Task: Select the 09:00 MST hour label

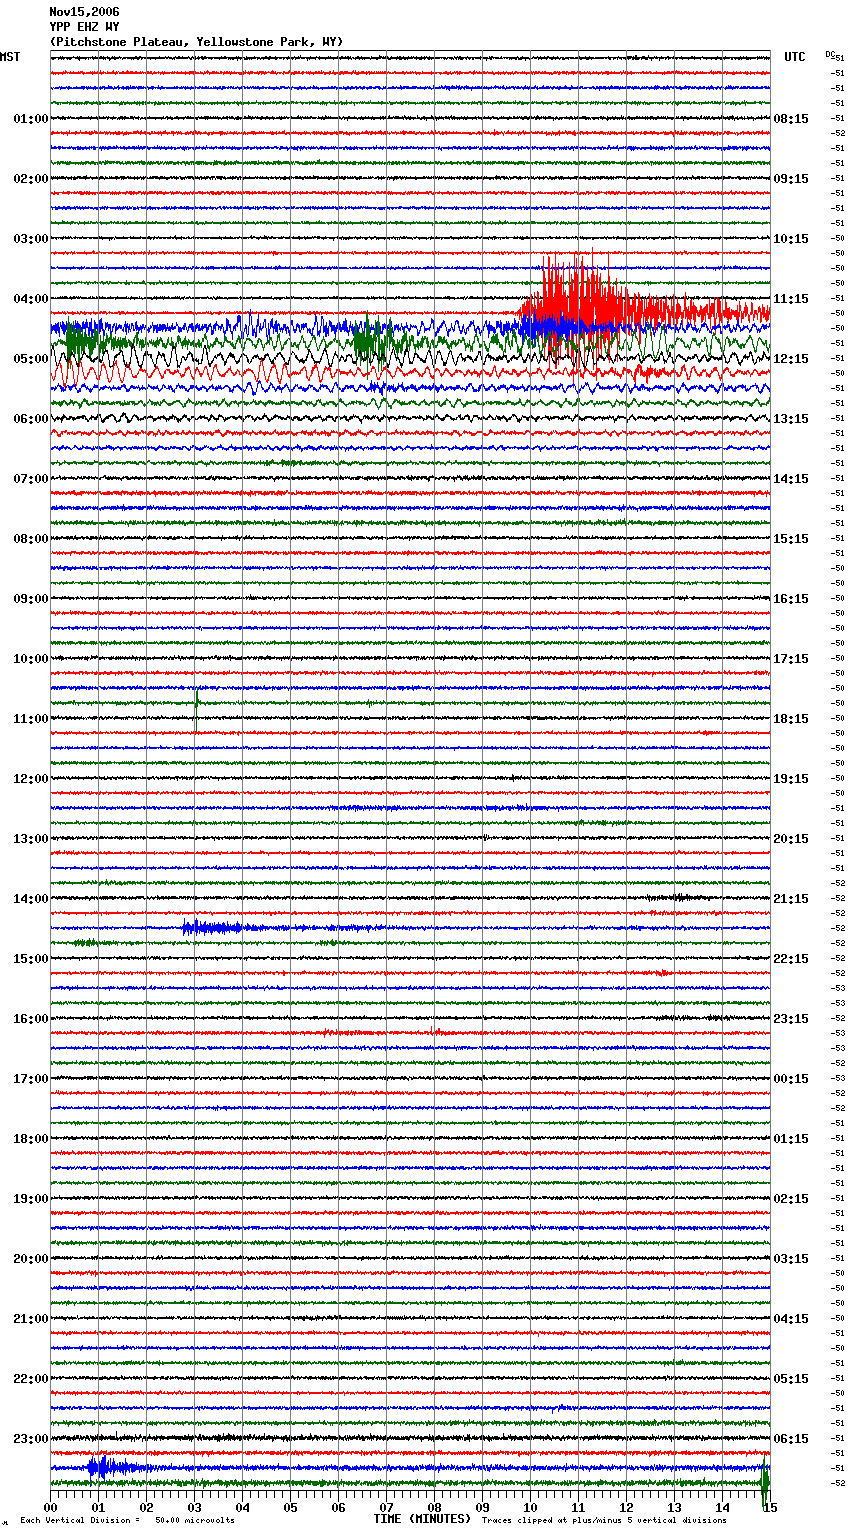Action: pos(31,599)
